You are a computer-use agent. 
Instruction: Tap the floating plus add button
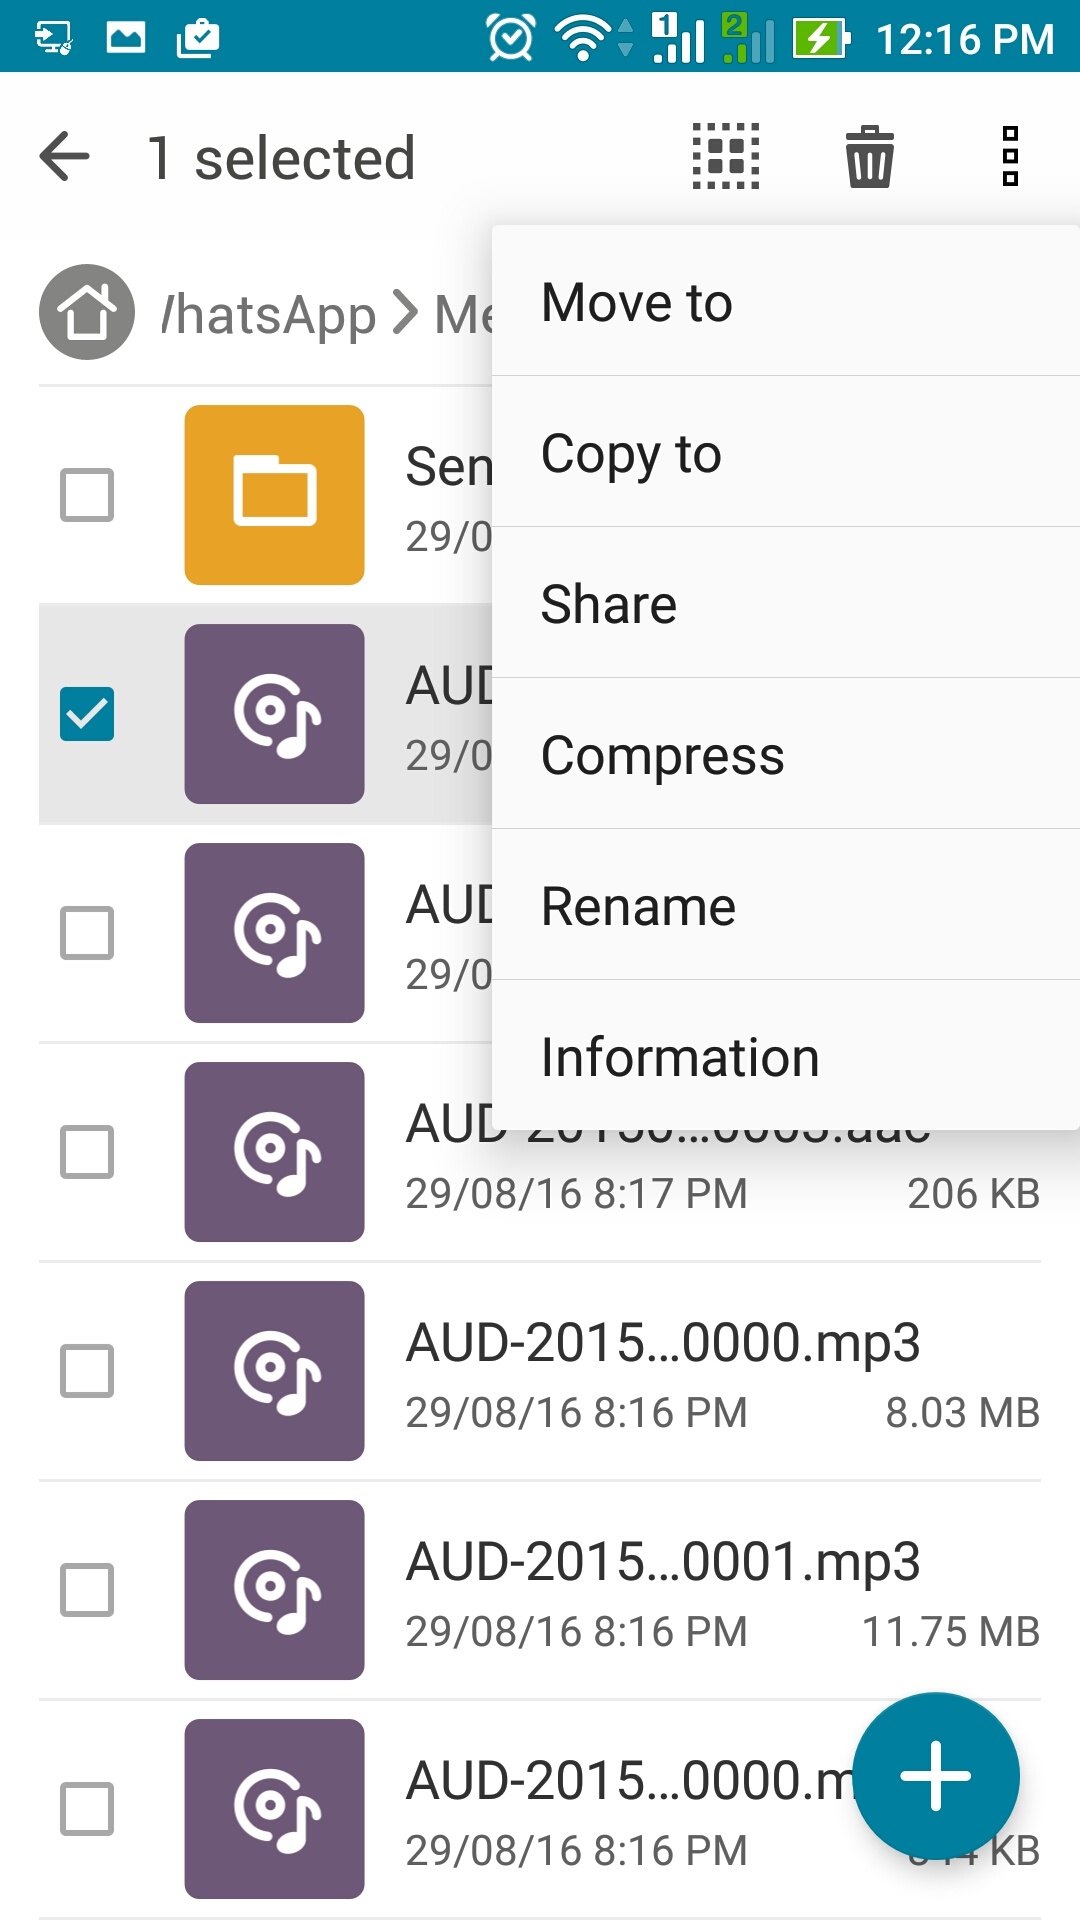pyautogui.click(x=936, y=1776)
